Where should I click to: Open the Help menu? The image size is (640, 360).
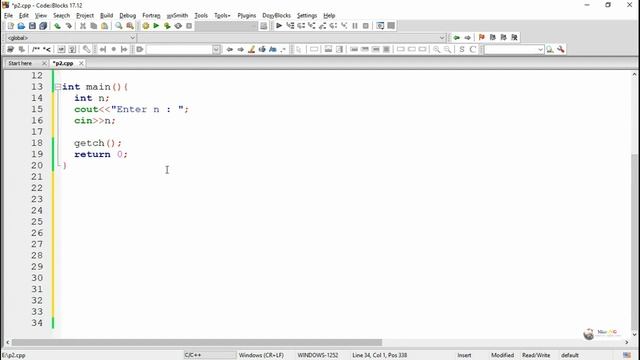pos(329,16)
